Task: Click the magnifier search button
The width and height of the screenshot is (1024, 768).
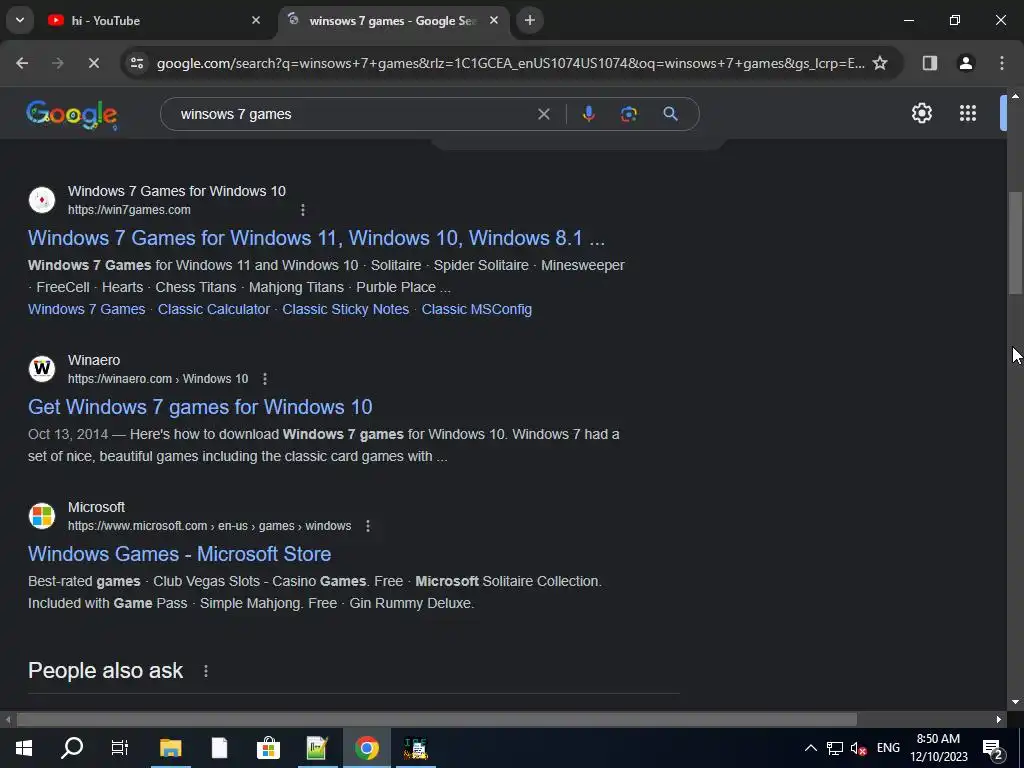Action: click(x=670, y=114)
